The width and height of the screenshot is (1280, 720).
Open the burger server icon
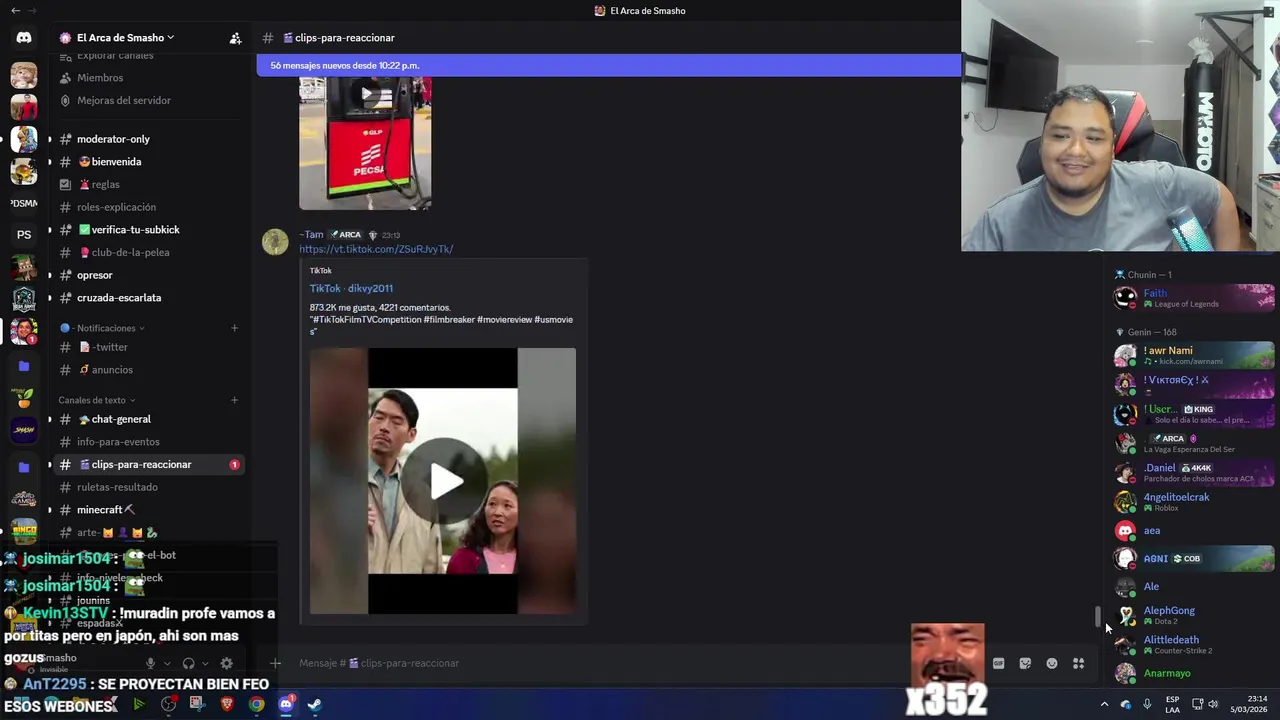click(x=24, y=171)
